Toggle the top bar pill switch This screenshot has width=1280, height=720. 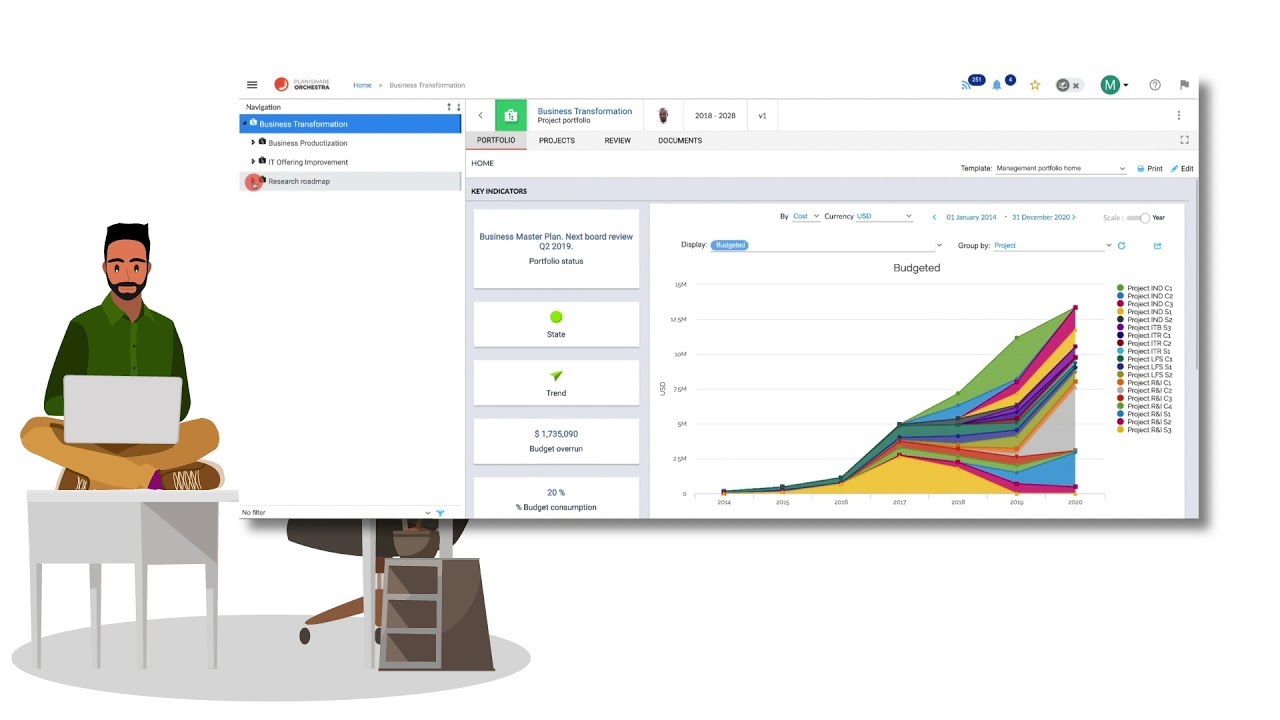tap(1069, 85)
